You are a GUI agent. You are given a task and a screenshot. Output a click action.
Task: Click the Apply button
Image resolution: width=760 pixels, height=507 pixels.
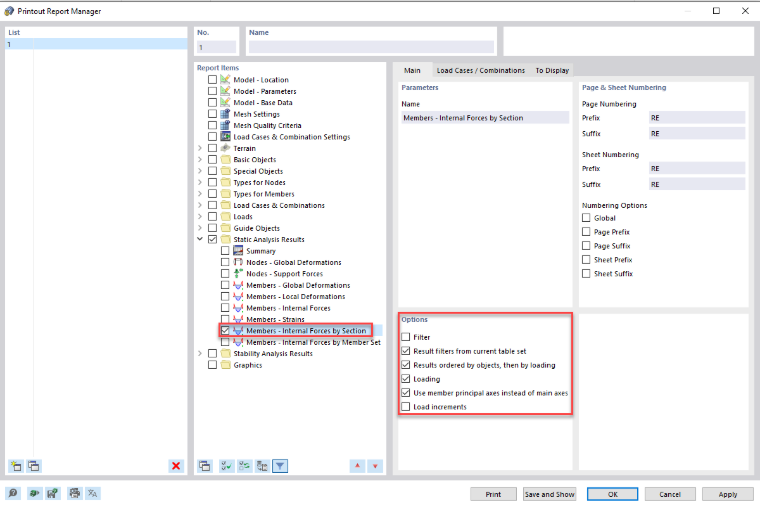point(728,494)
